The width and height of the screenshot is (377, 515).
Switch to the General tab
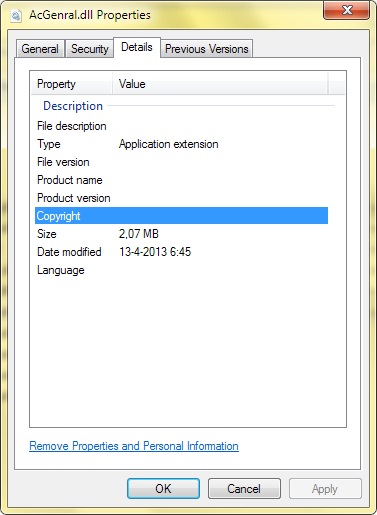pyautogui.click(x=40, y=49)
